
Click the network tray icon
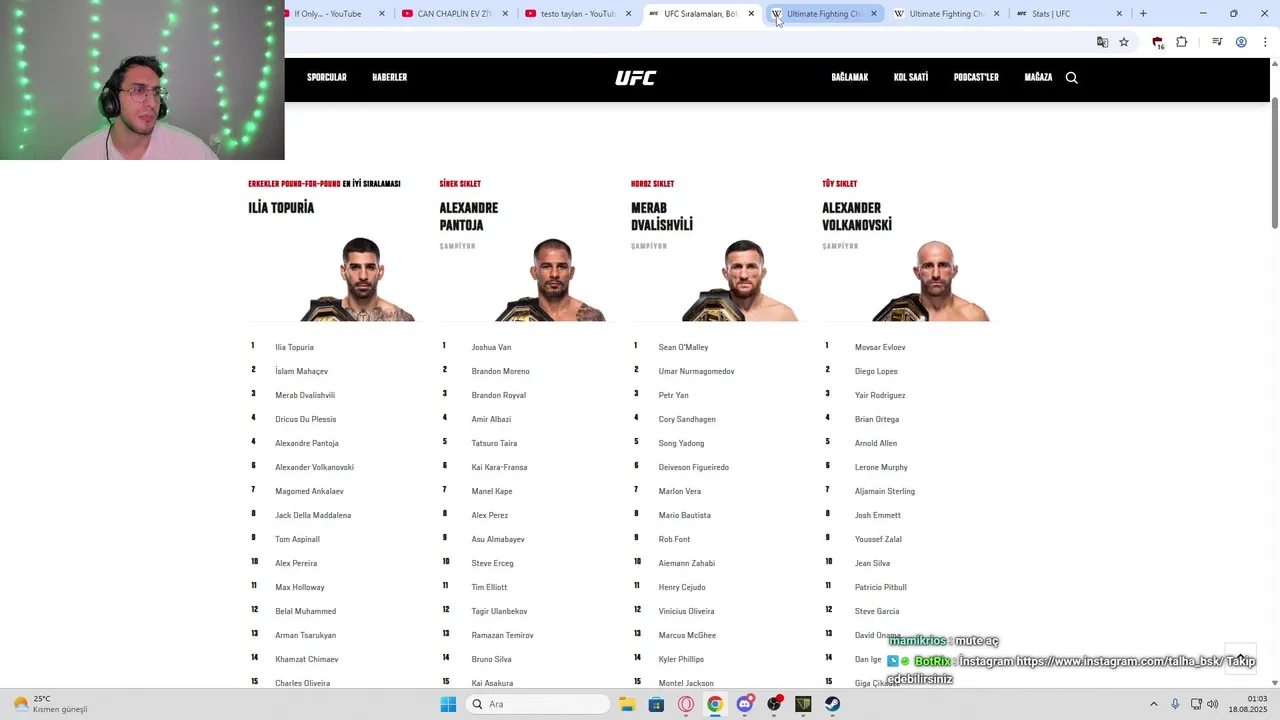(1196, 704)
